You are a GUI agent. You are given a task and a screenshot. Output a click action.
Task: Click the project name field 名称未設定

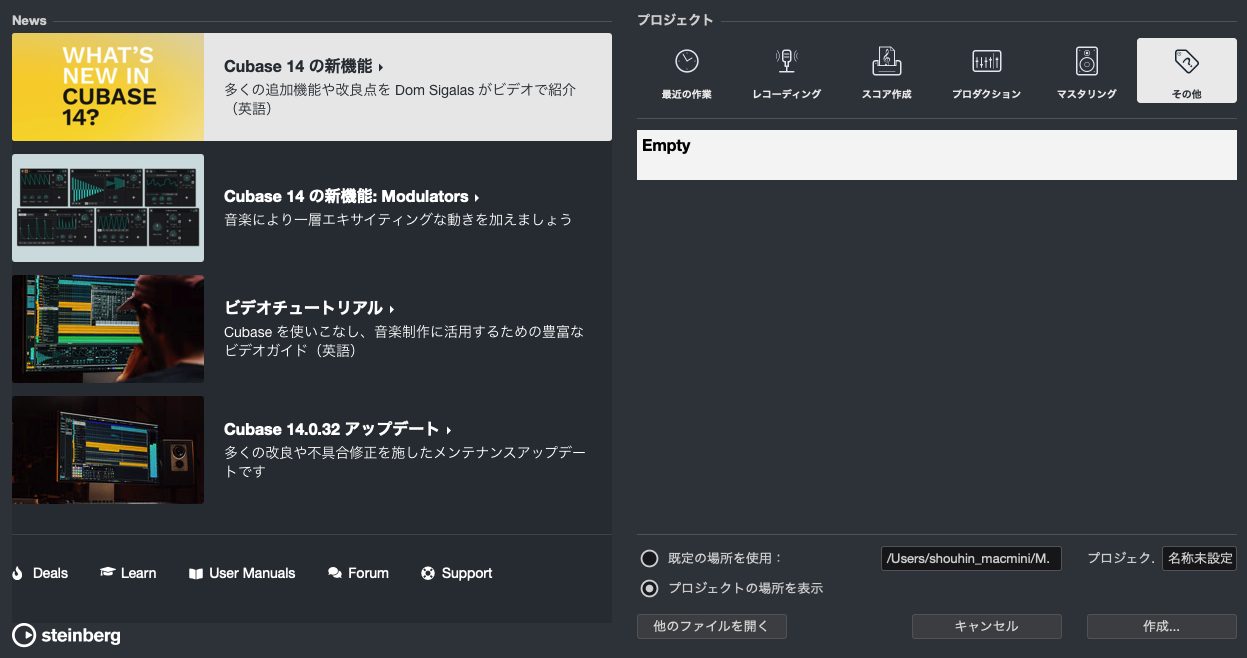[1199, 558]
